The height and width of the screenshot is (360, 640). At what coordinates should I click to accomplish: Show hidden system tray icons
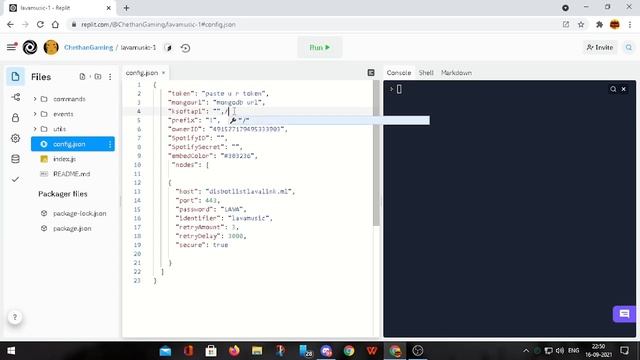(526, 351)
